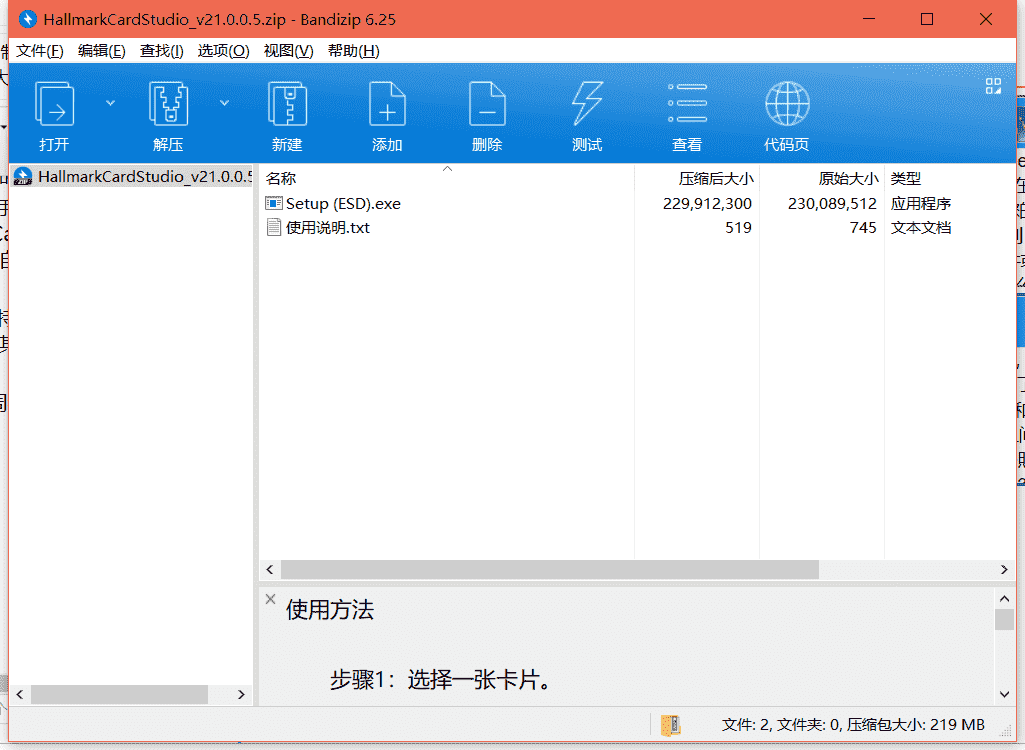Click original size 230,089,512 cell

[x=832, y=204]
